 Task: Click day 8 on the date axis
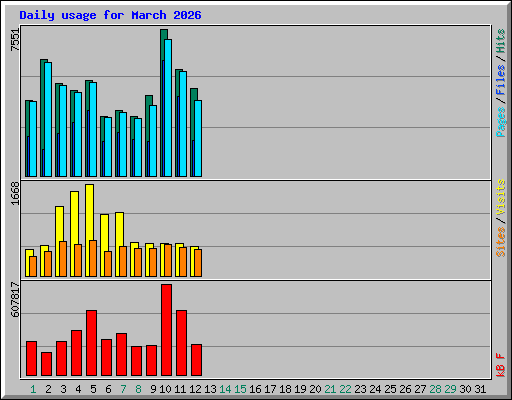[x=138, y=389]
